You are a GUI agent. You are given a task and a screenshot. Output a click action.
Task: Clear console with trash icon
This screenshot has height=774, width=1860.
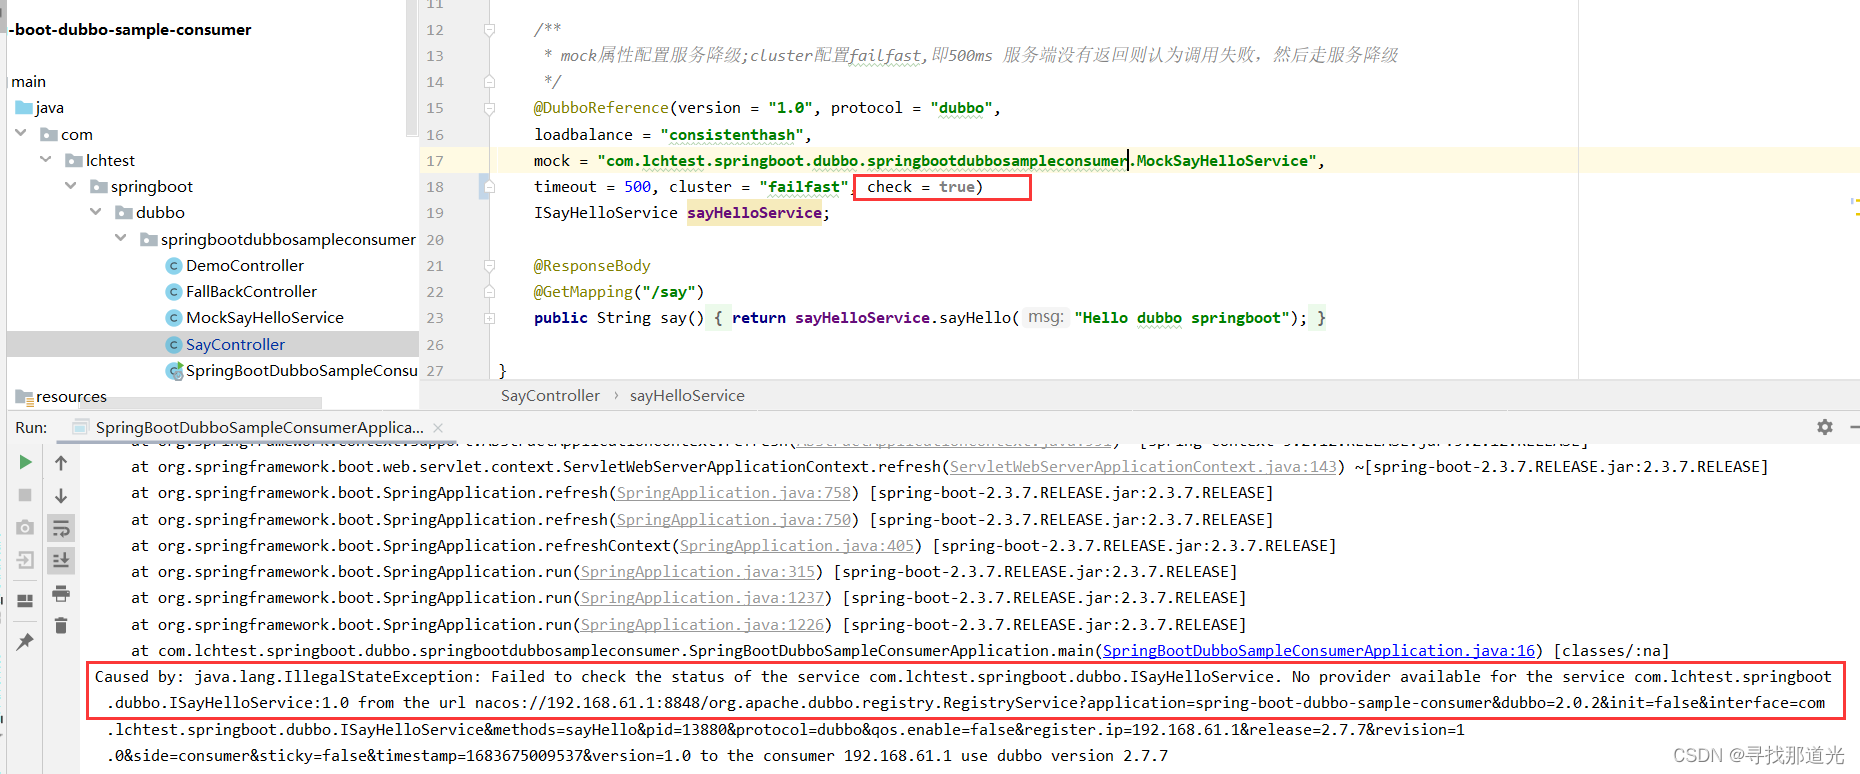click(61, 625)
